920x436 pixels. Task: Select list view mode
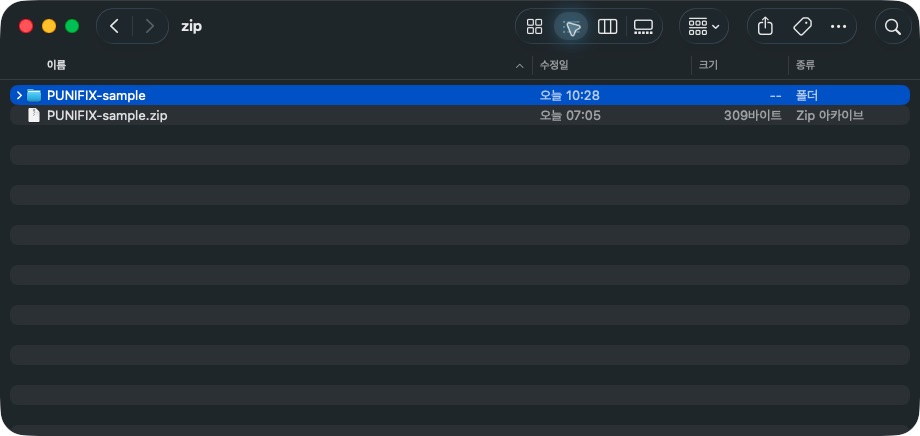[571, 26]
